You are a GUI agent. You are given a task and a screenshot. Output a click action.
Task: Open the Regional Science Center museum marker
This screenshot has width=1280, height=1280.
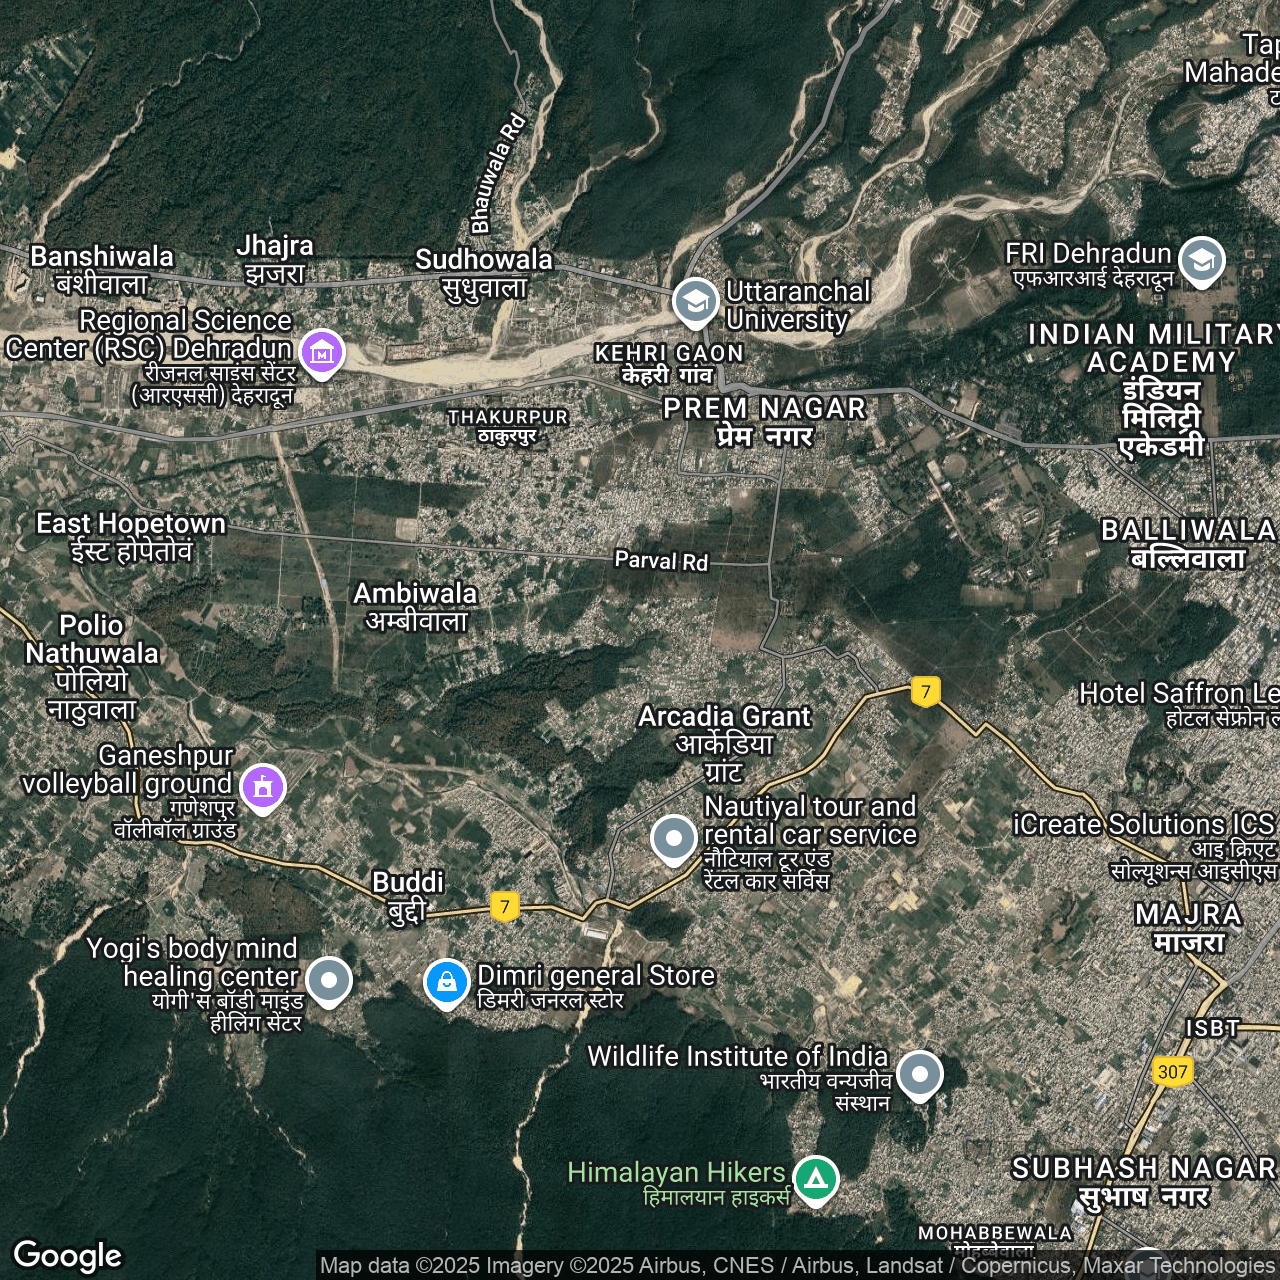(321, 352)
